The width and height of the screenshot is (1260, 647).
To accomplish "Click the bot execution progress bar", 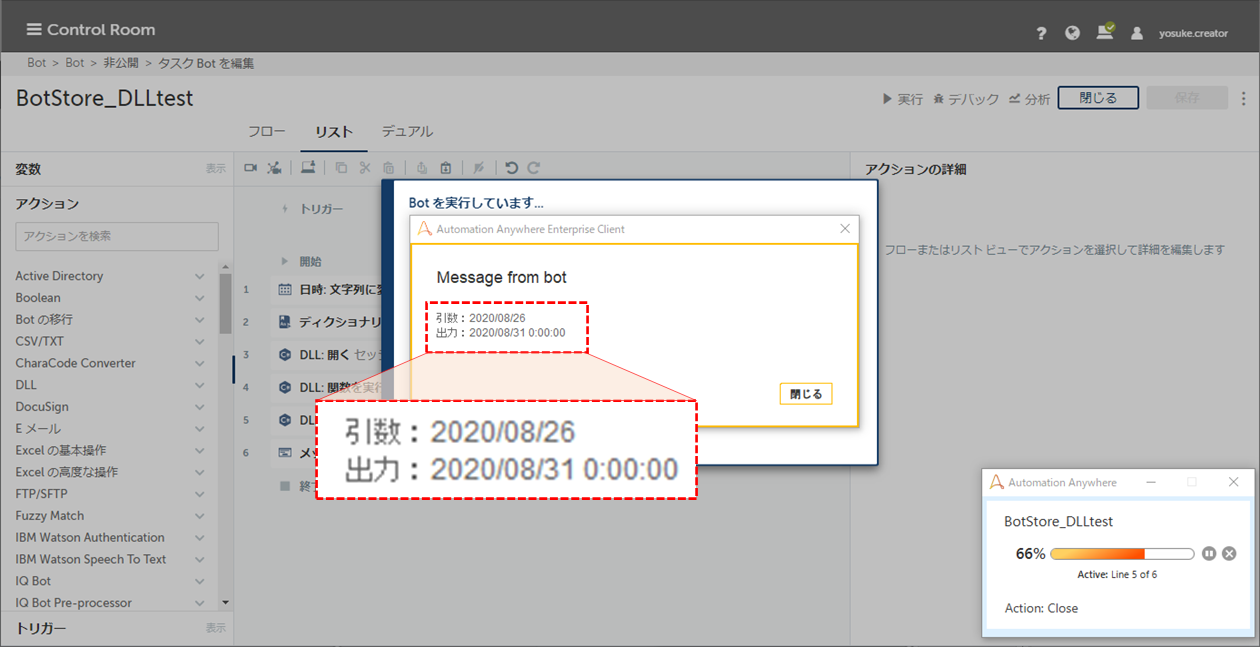I will (x=1122, y=554).
